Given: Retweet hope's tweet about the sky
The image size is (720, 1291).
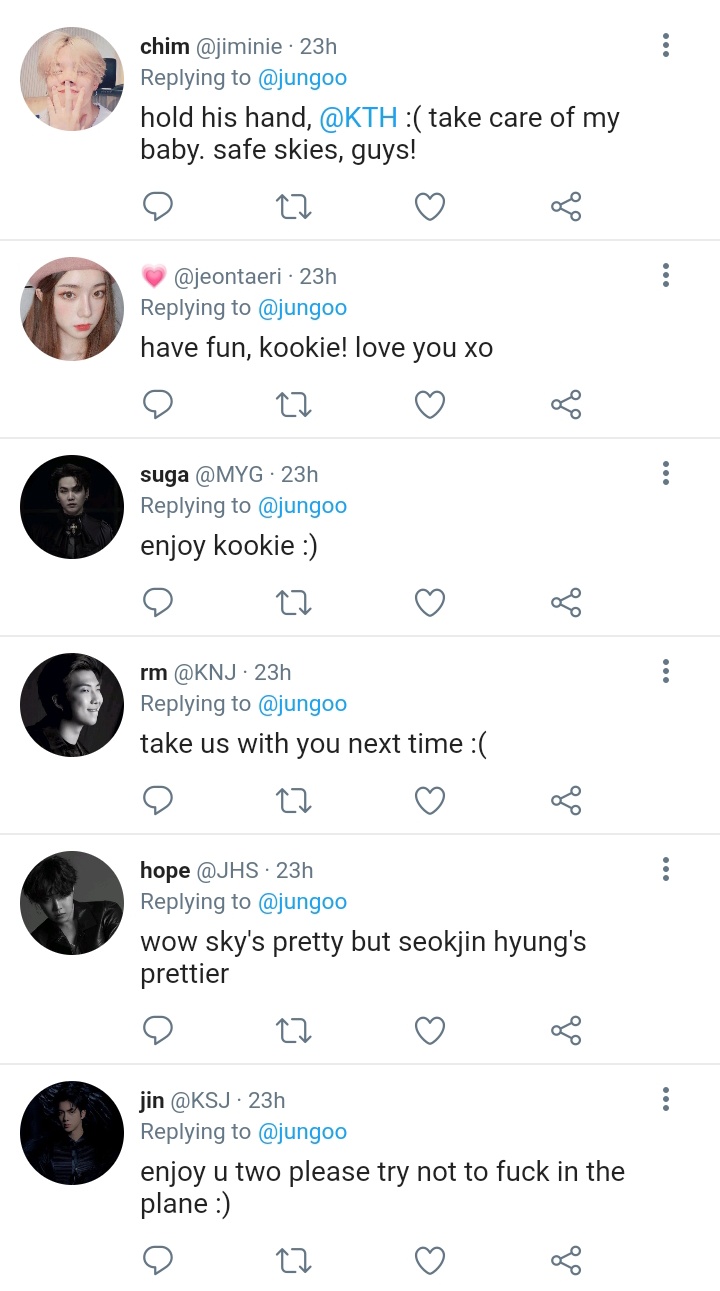Looking at the screenshot, I should click(x=293, y=1031).
